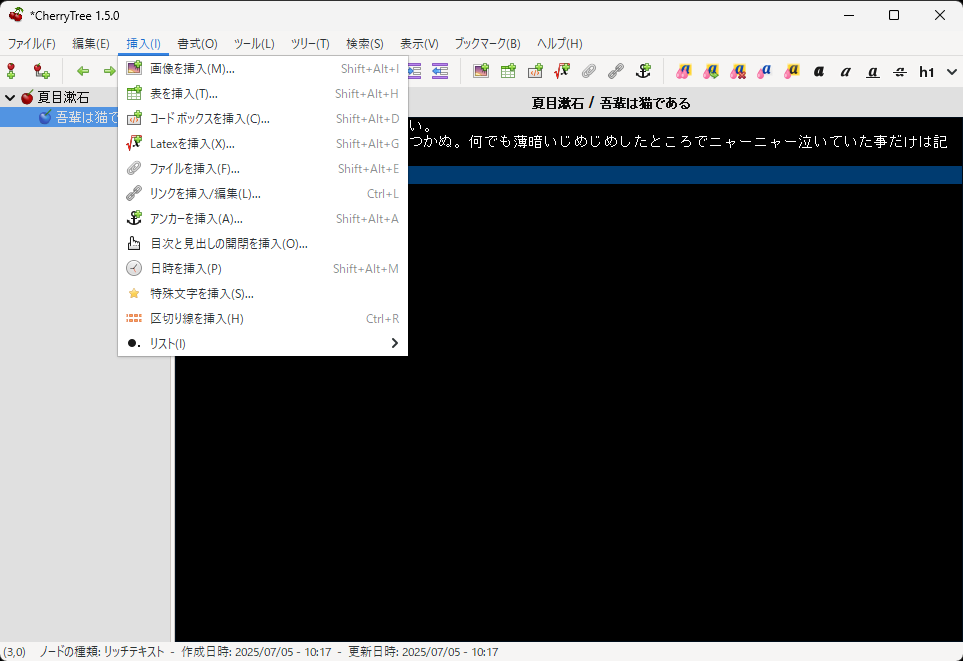Click the toolbar insert image icon
Viewport: 963px width, 661px height.
(x=481, y=71)
